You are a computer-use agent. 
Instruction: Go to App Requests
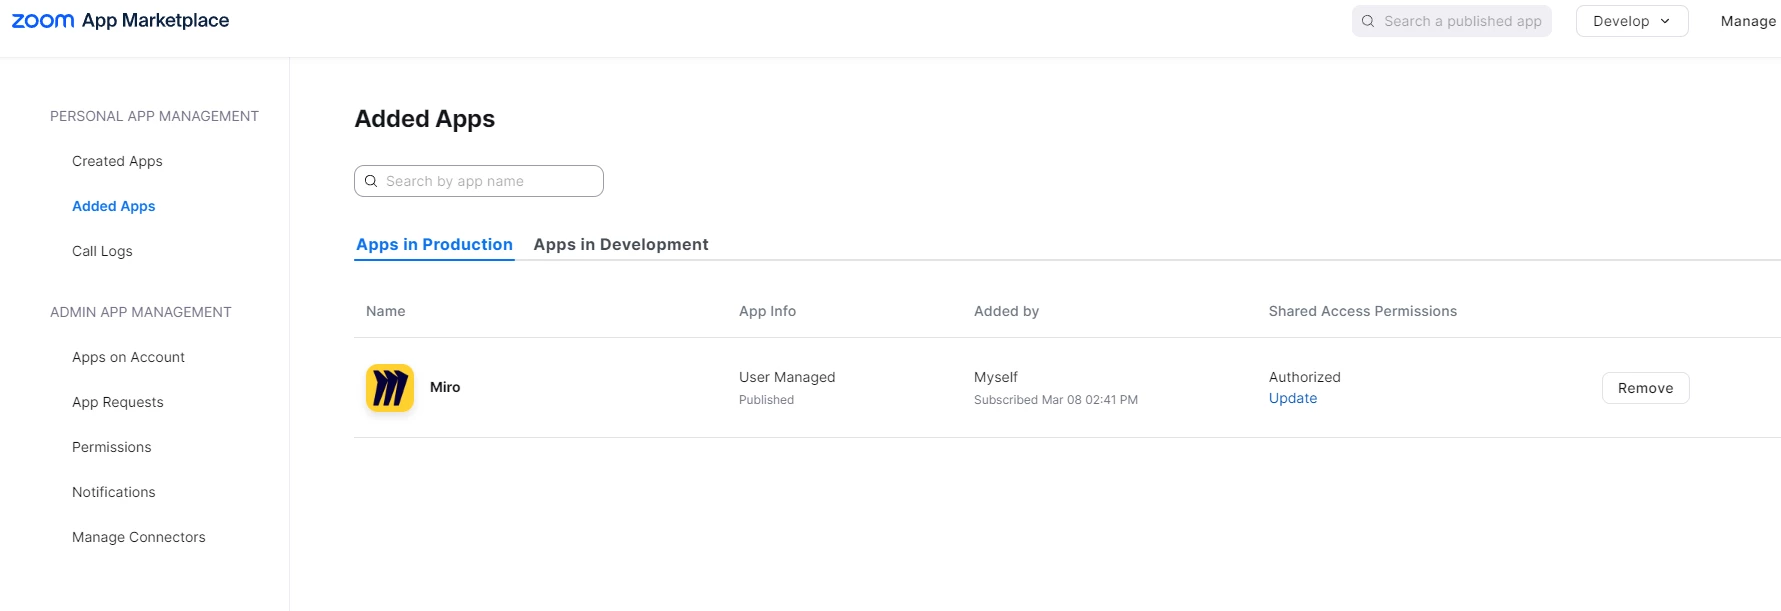point(118,402)
